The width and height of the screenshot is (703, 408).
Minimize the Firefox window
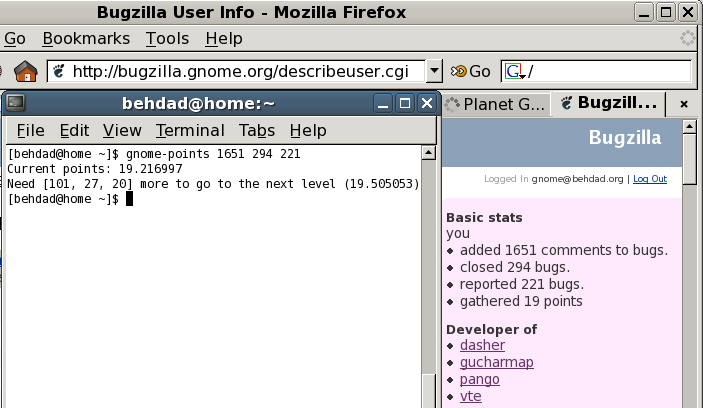coord(644,12)
